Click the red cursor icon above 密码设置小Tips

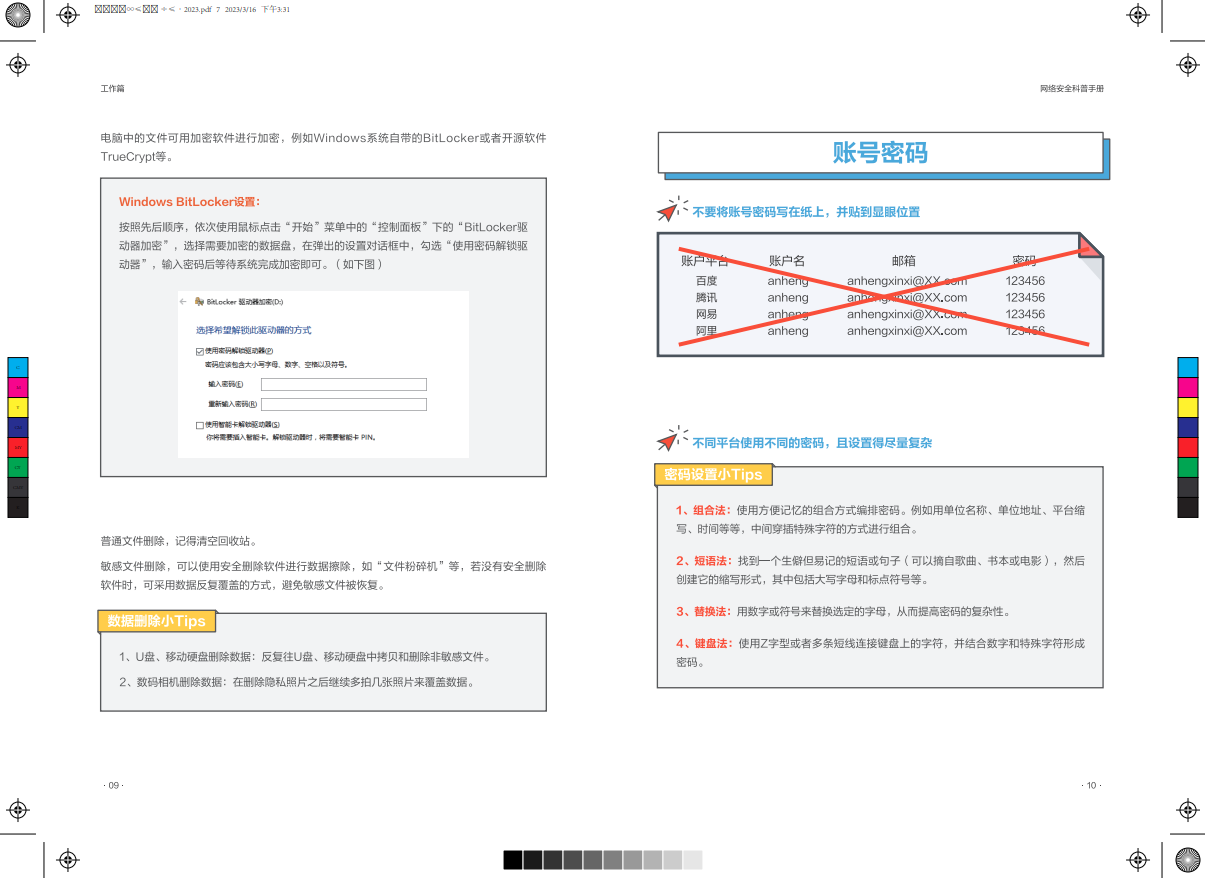click(x=669, y=443)
